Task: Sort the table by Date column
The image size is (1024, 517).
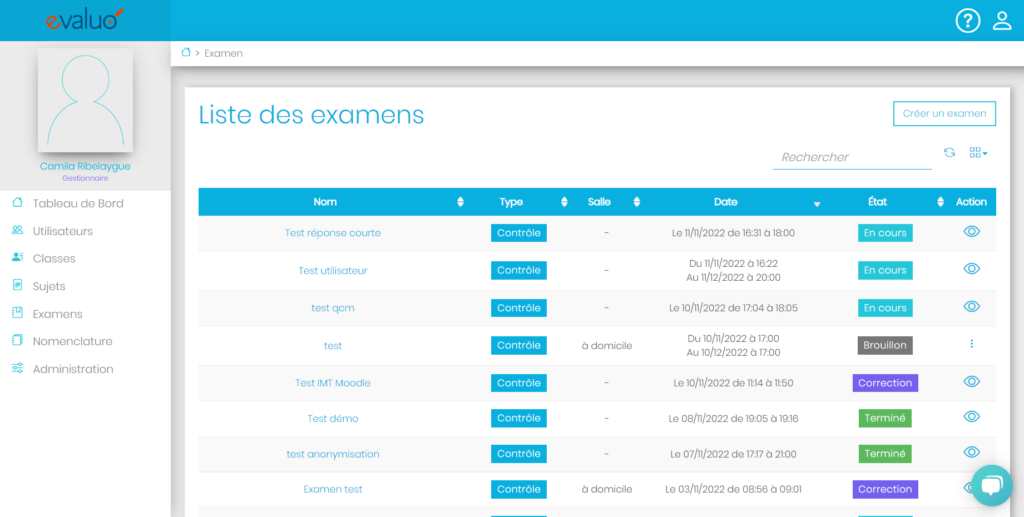Action: pos(816,203)
